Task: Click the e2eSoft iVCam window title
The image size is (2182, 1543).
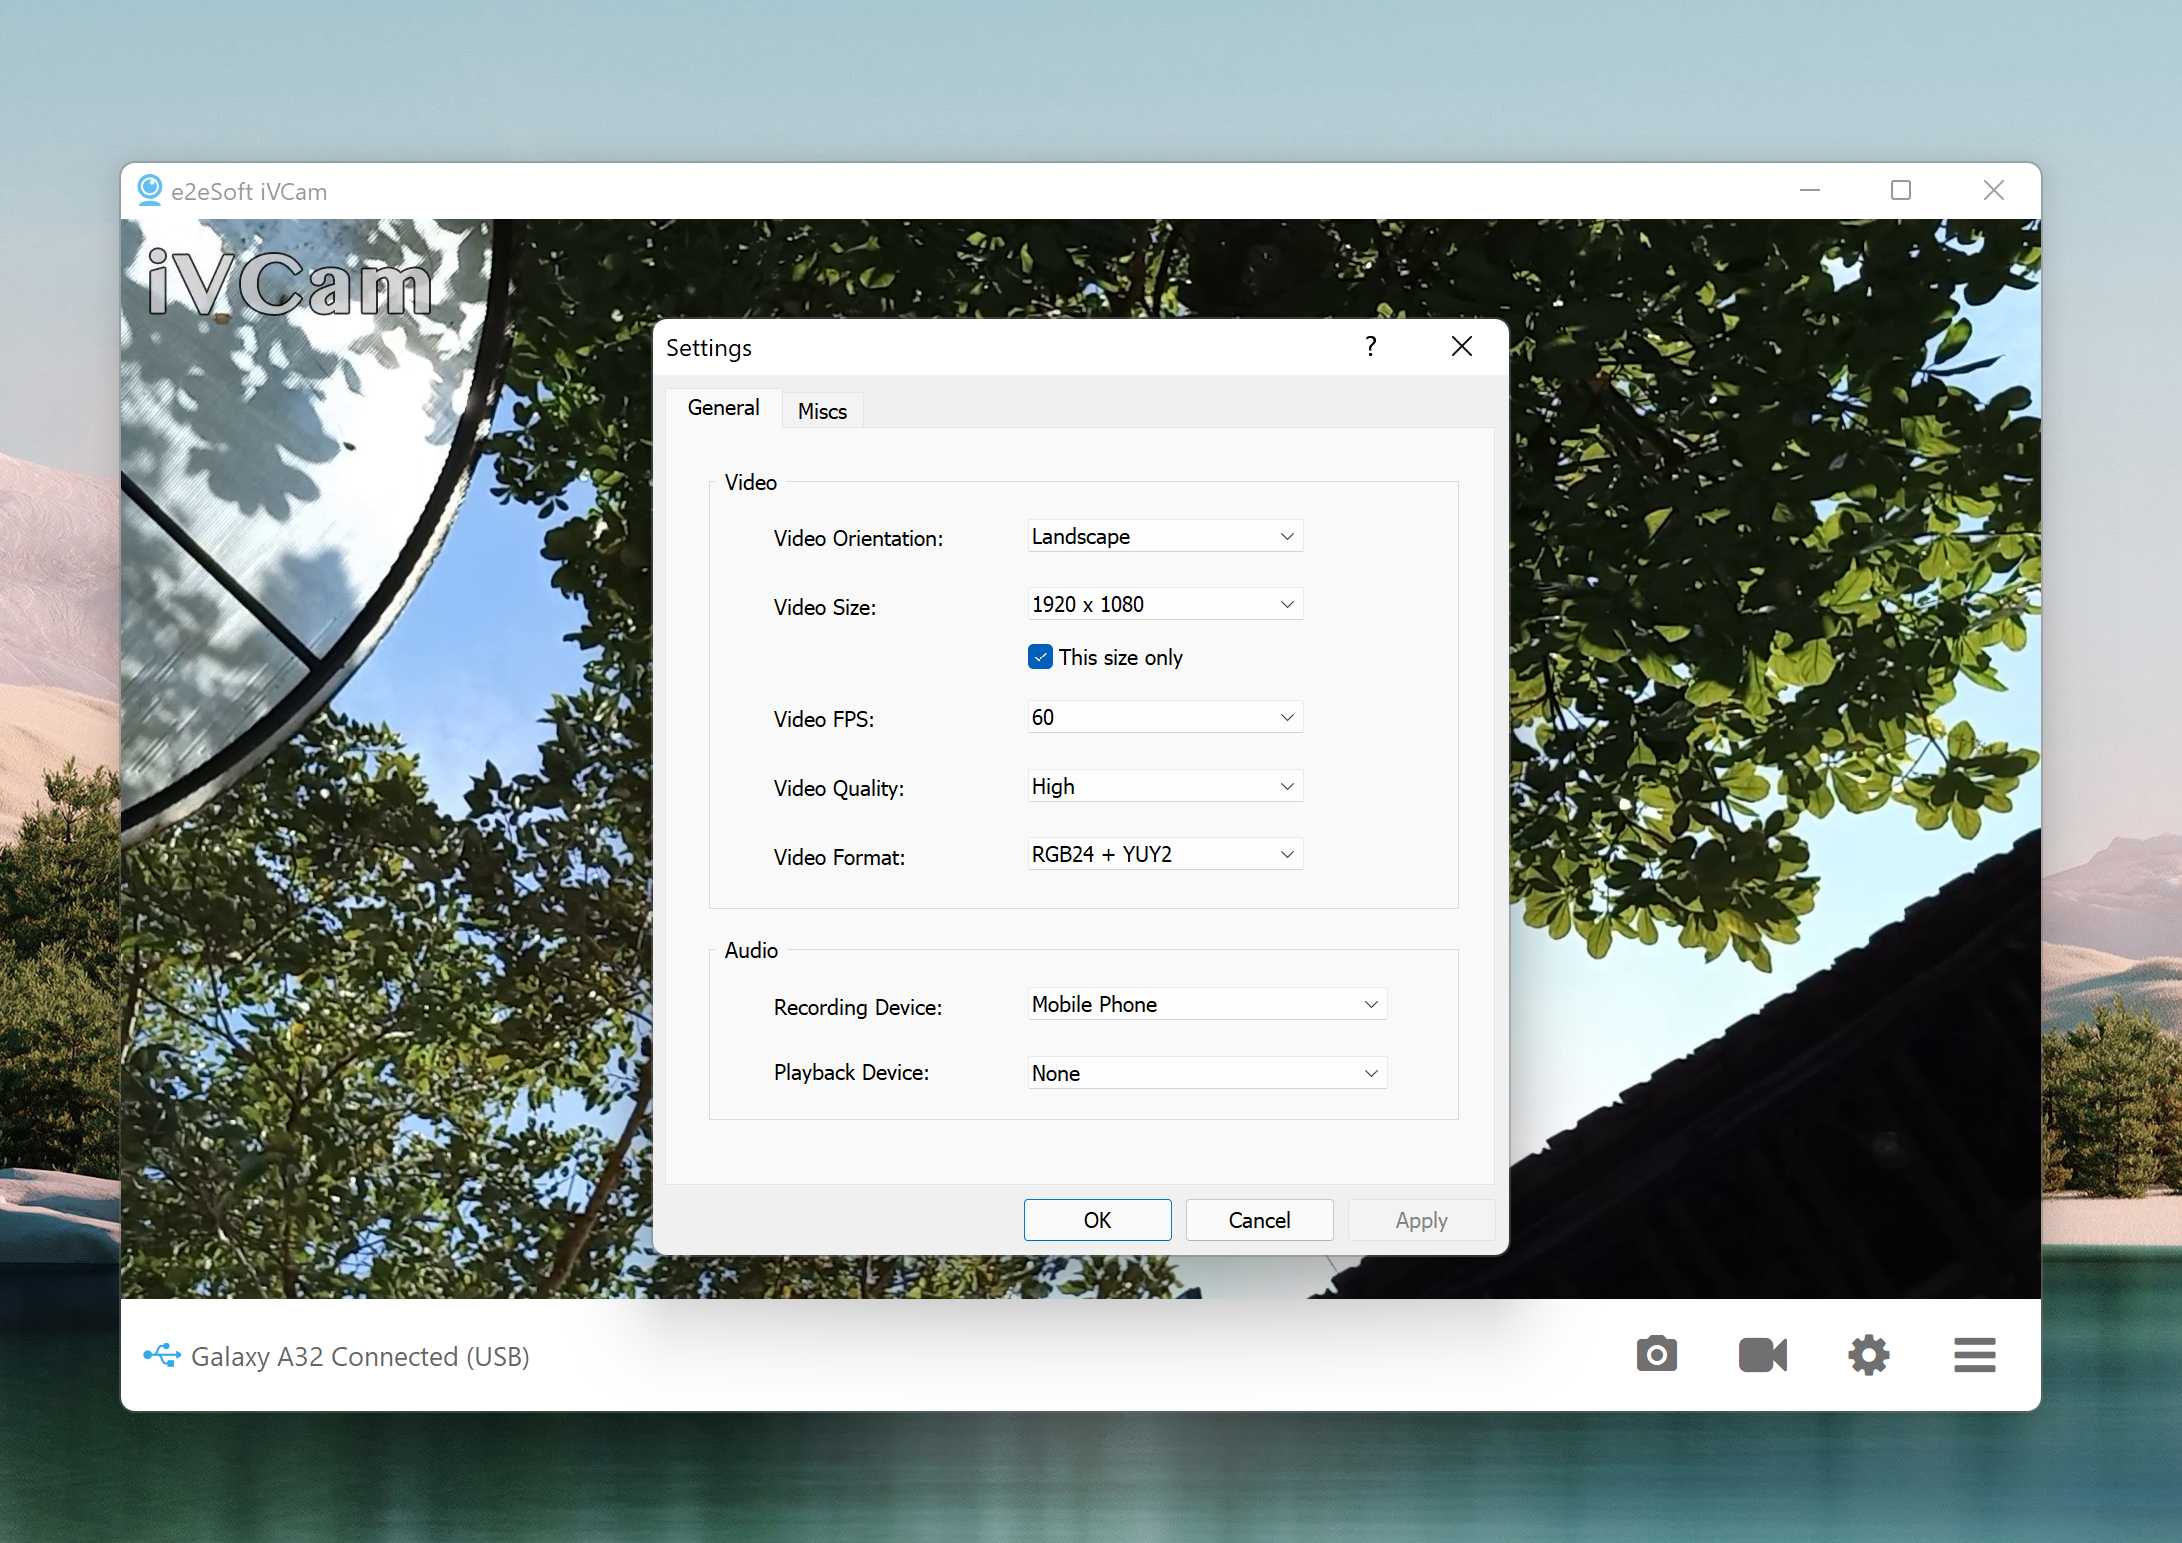Action: (x=249, y=191)
